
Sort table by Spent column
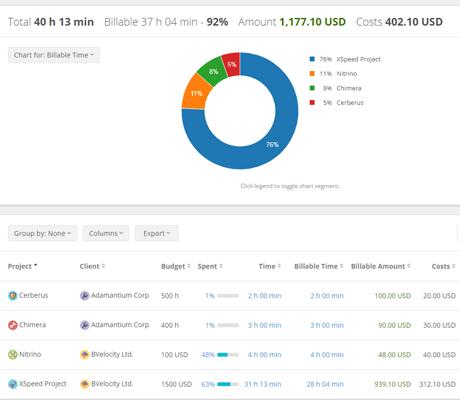click(210, 266)
